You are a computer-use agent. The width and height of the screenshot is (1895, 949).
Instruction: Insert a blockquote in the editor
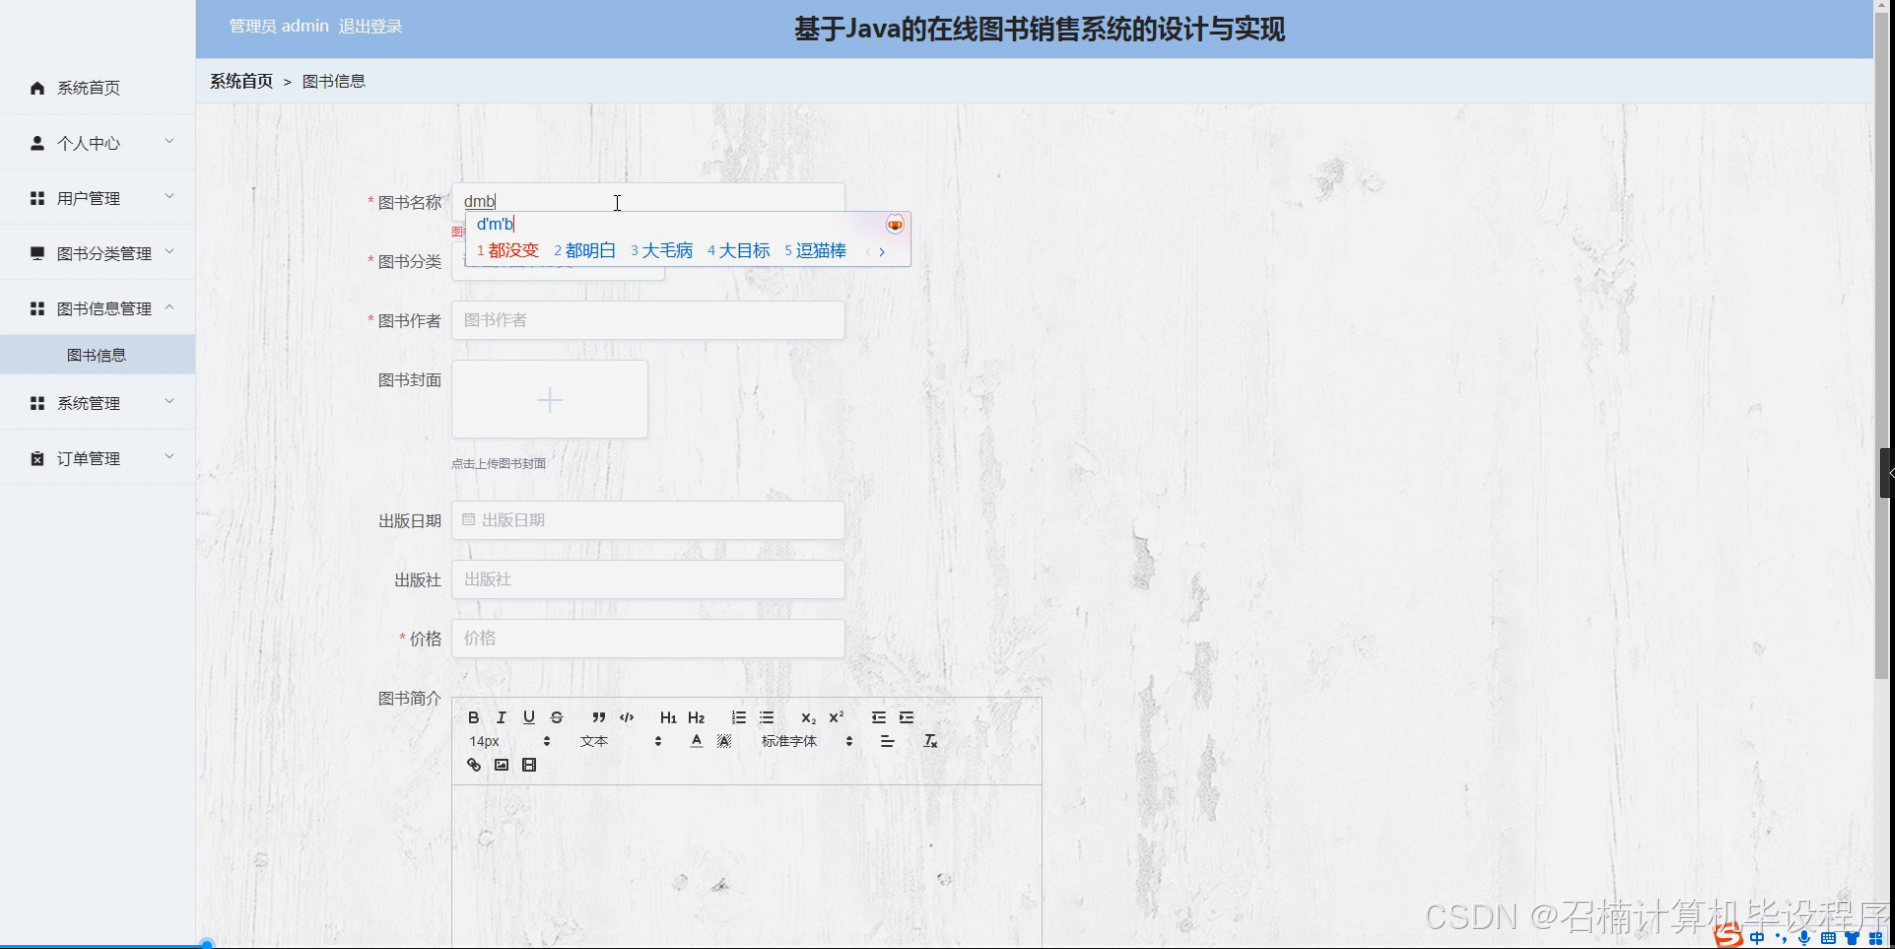point(598,717)
